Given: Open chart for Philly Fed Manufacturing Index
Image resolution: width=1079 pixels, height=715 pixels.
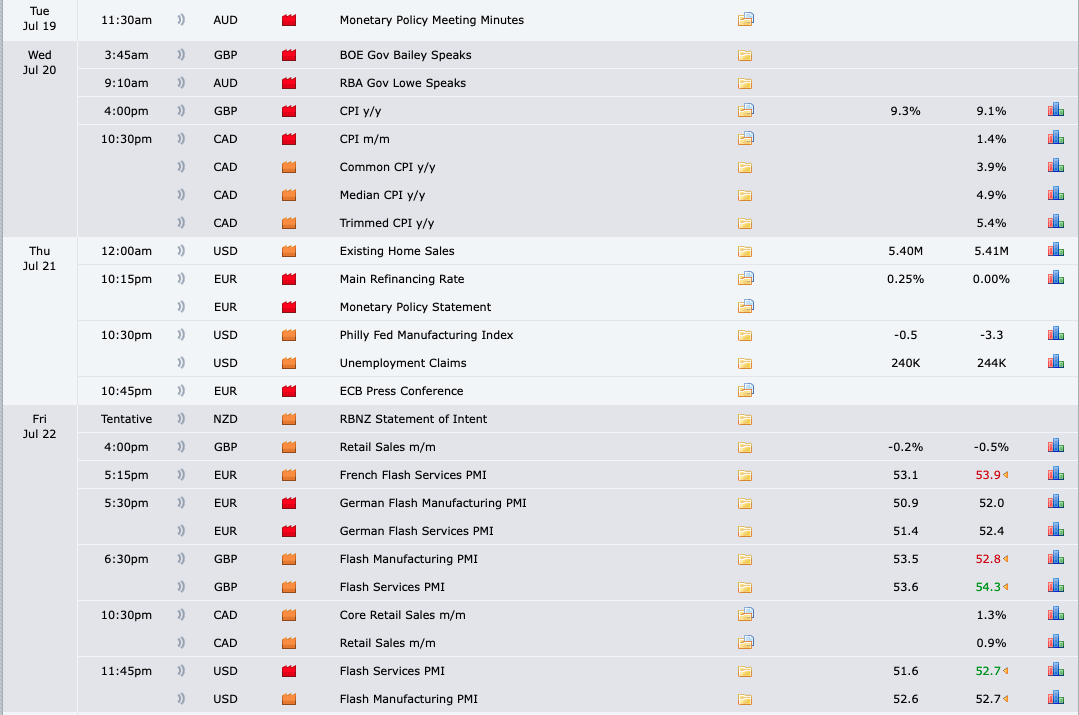Looking at the screenshot, I should coord(1055,335).
